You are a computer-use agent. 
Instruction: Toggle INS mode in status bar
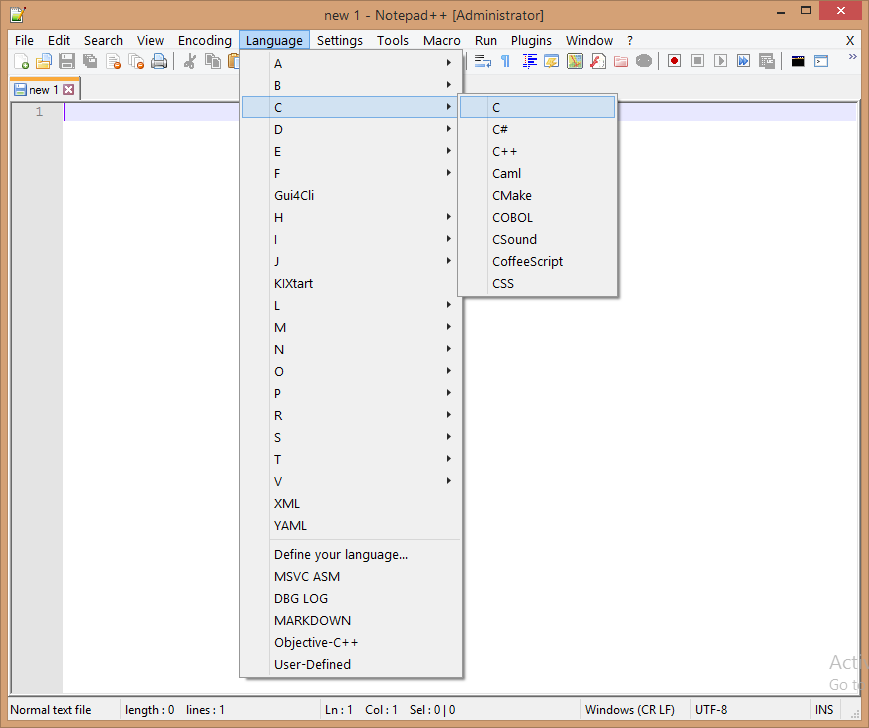[824, 710]
